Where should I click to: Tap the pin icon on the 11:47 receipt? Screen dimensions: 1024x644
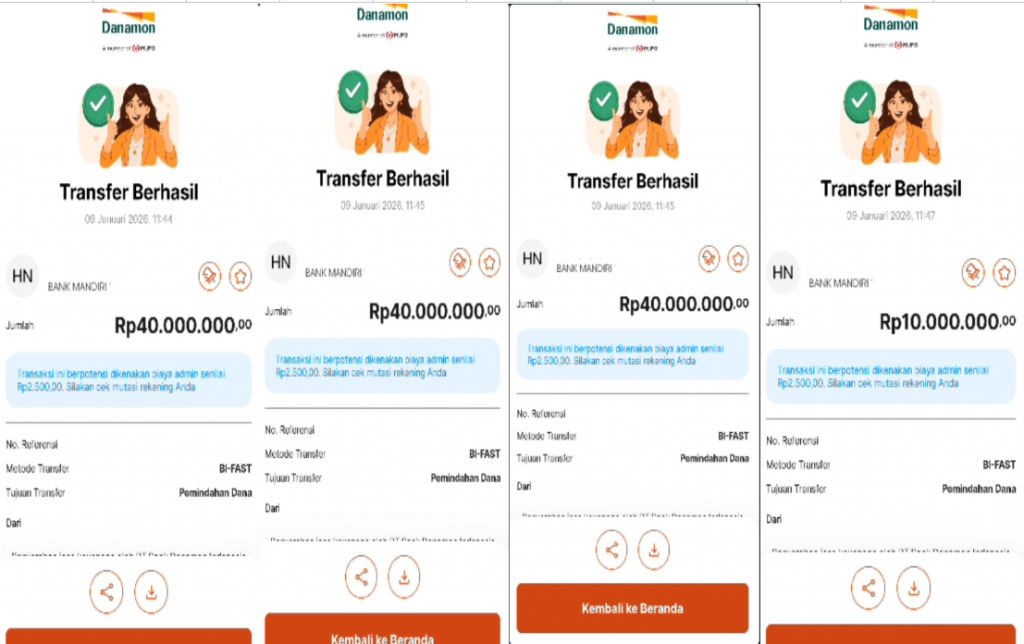(973, 272)
